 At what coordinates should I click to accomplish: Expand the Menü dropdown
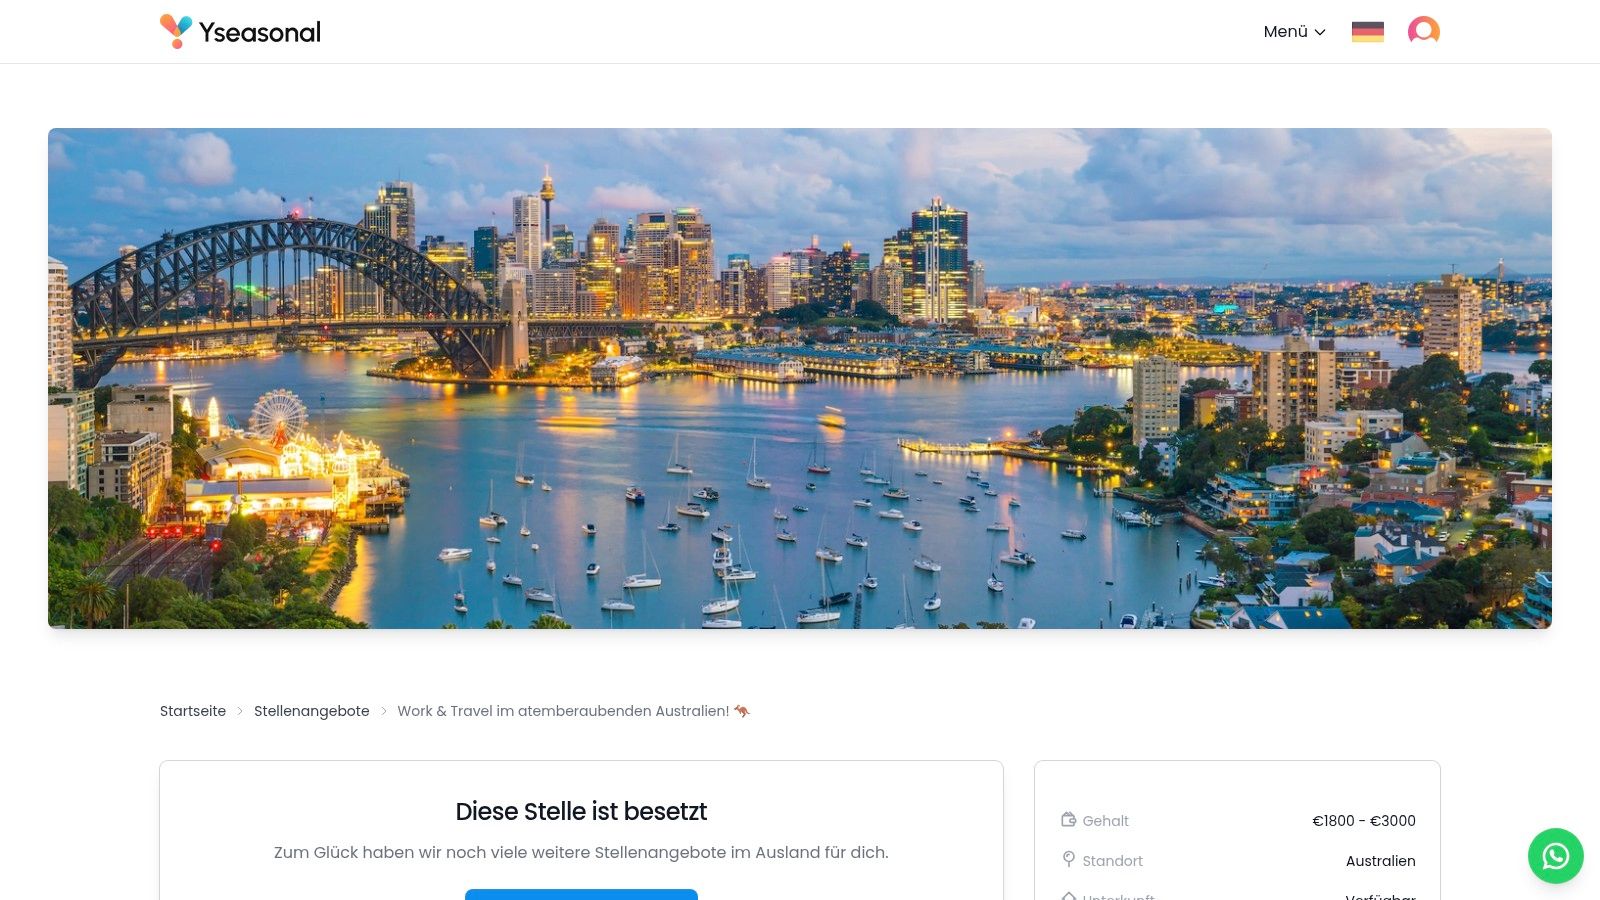(x=1295, y=32)
